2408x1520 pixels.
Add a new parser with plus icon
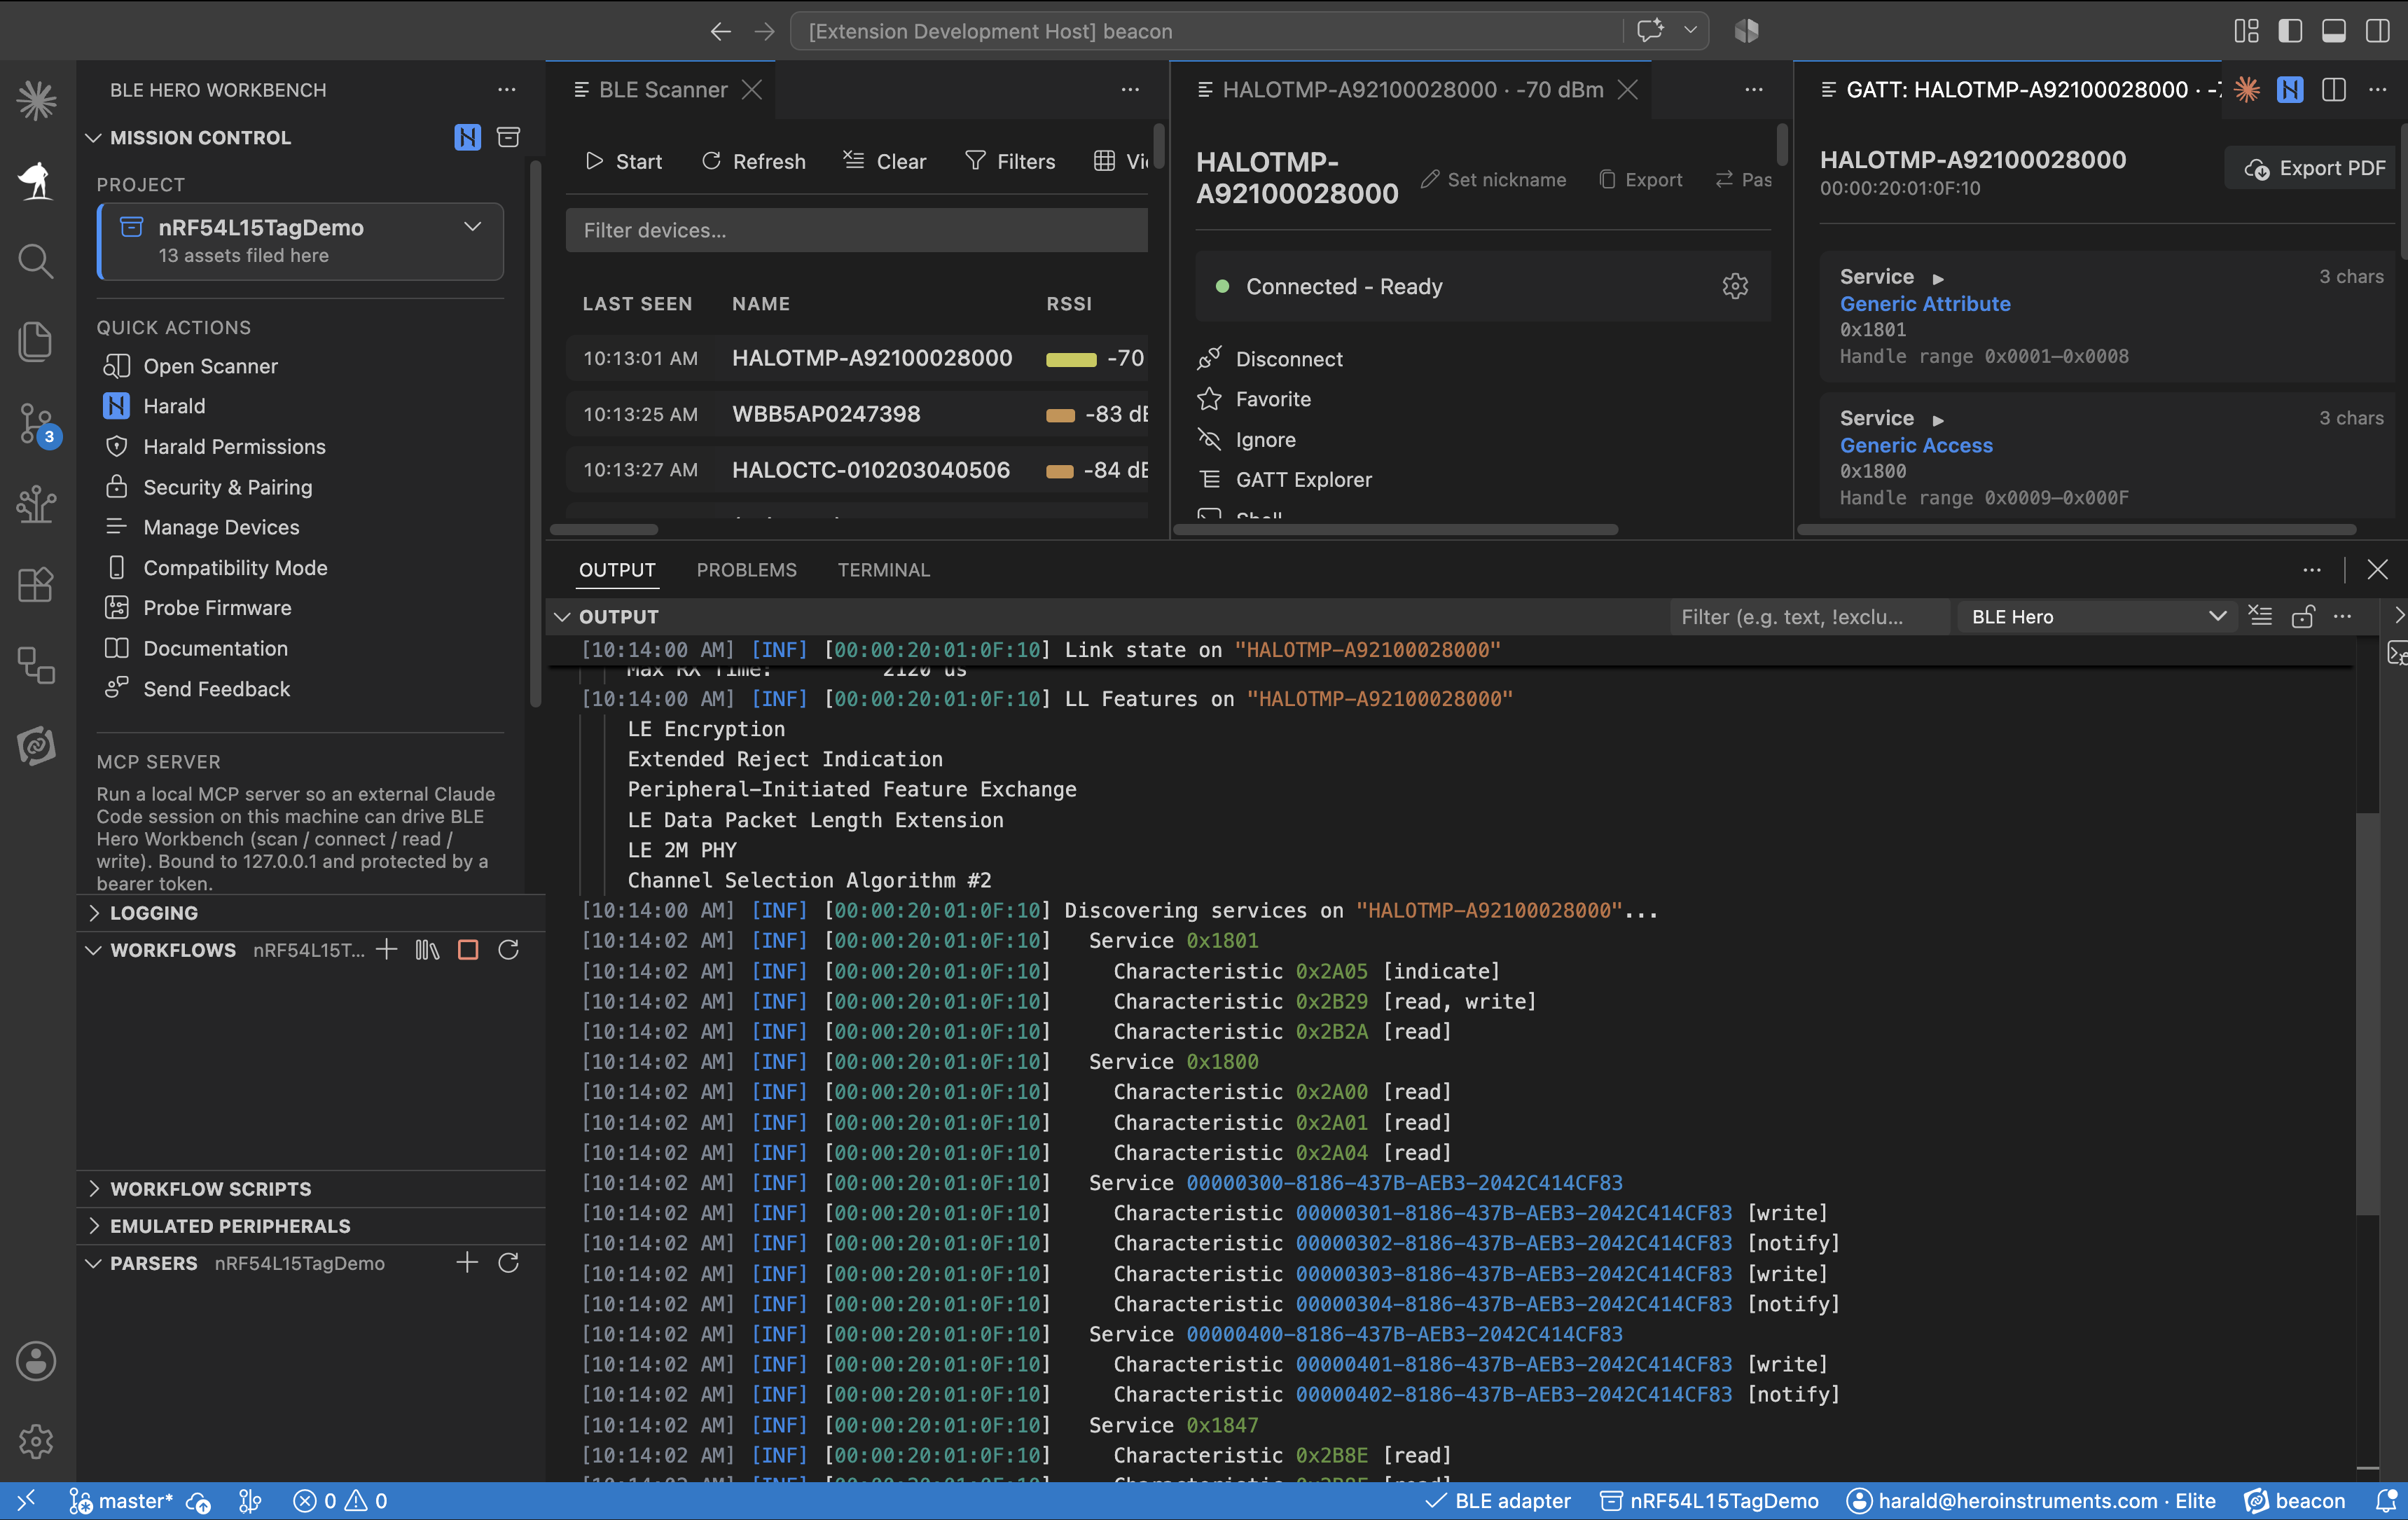467,1263
